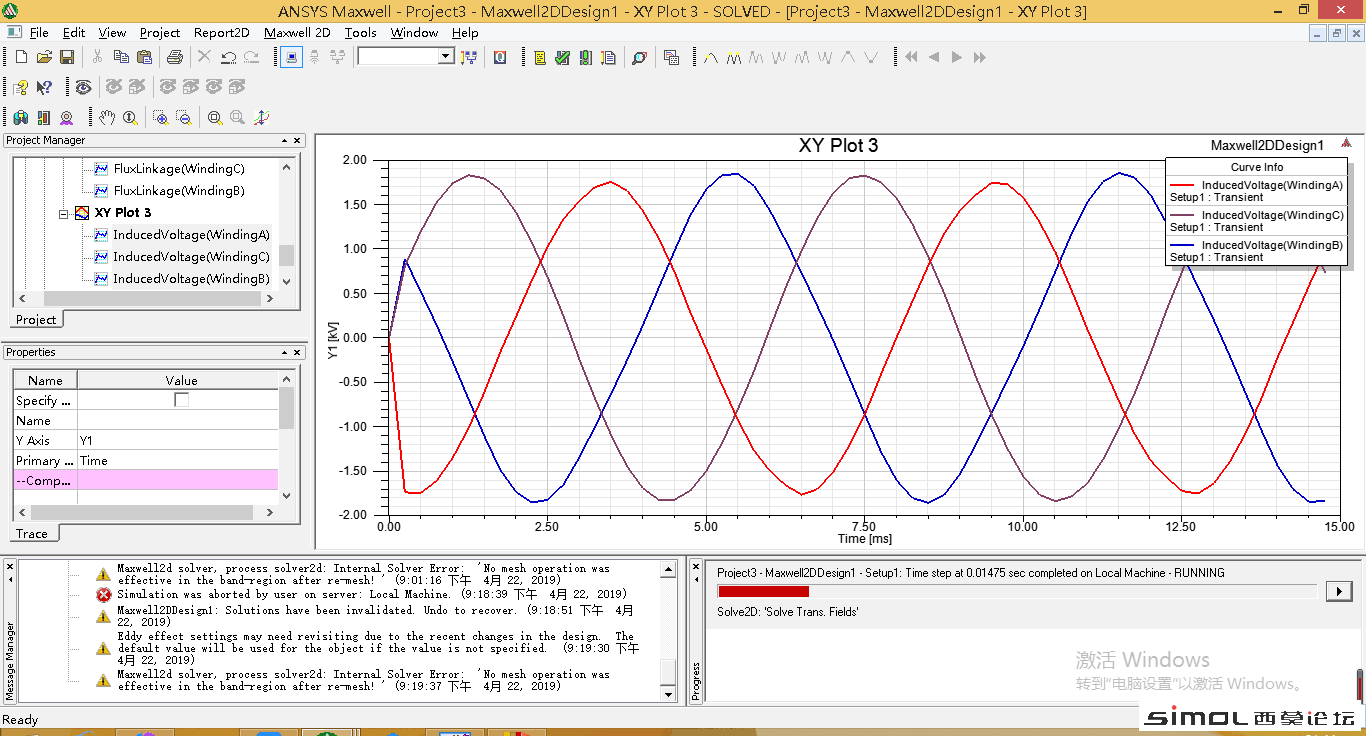Image resolution: width=1366 pixels, height=736 pixels.
Task: Click the Paste clipboard icon
Action: [x=144, y=57]
